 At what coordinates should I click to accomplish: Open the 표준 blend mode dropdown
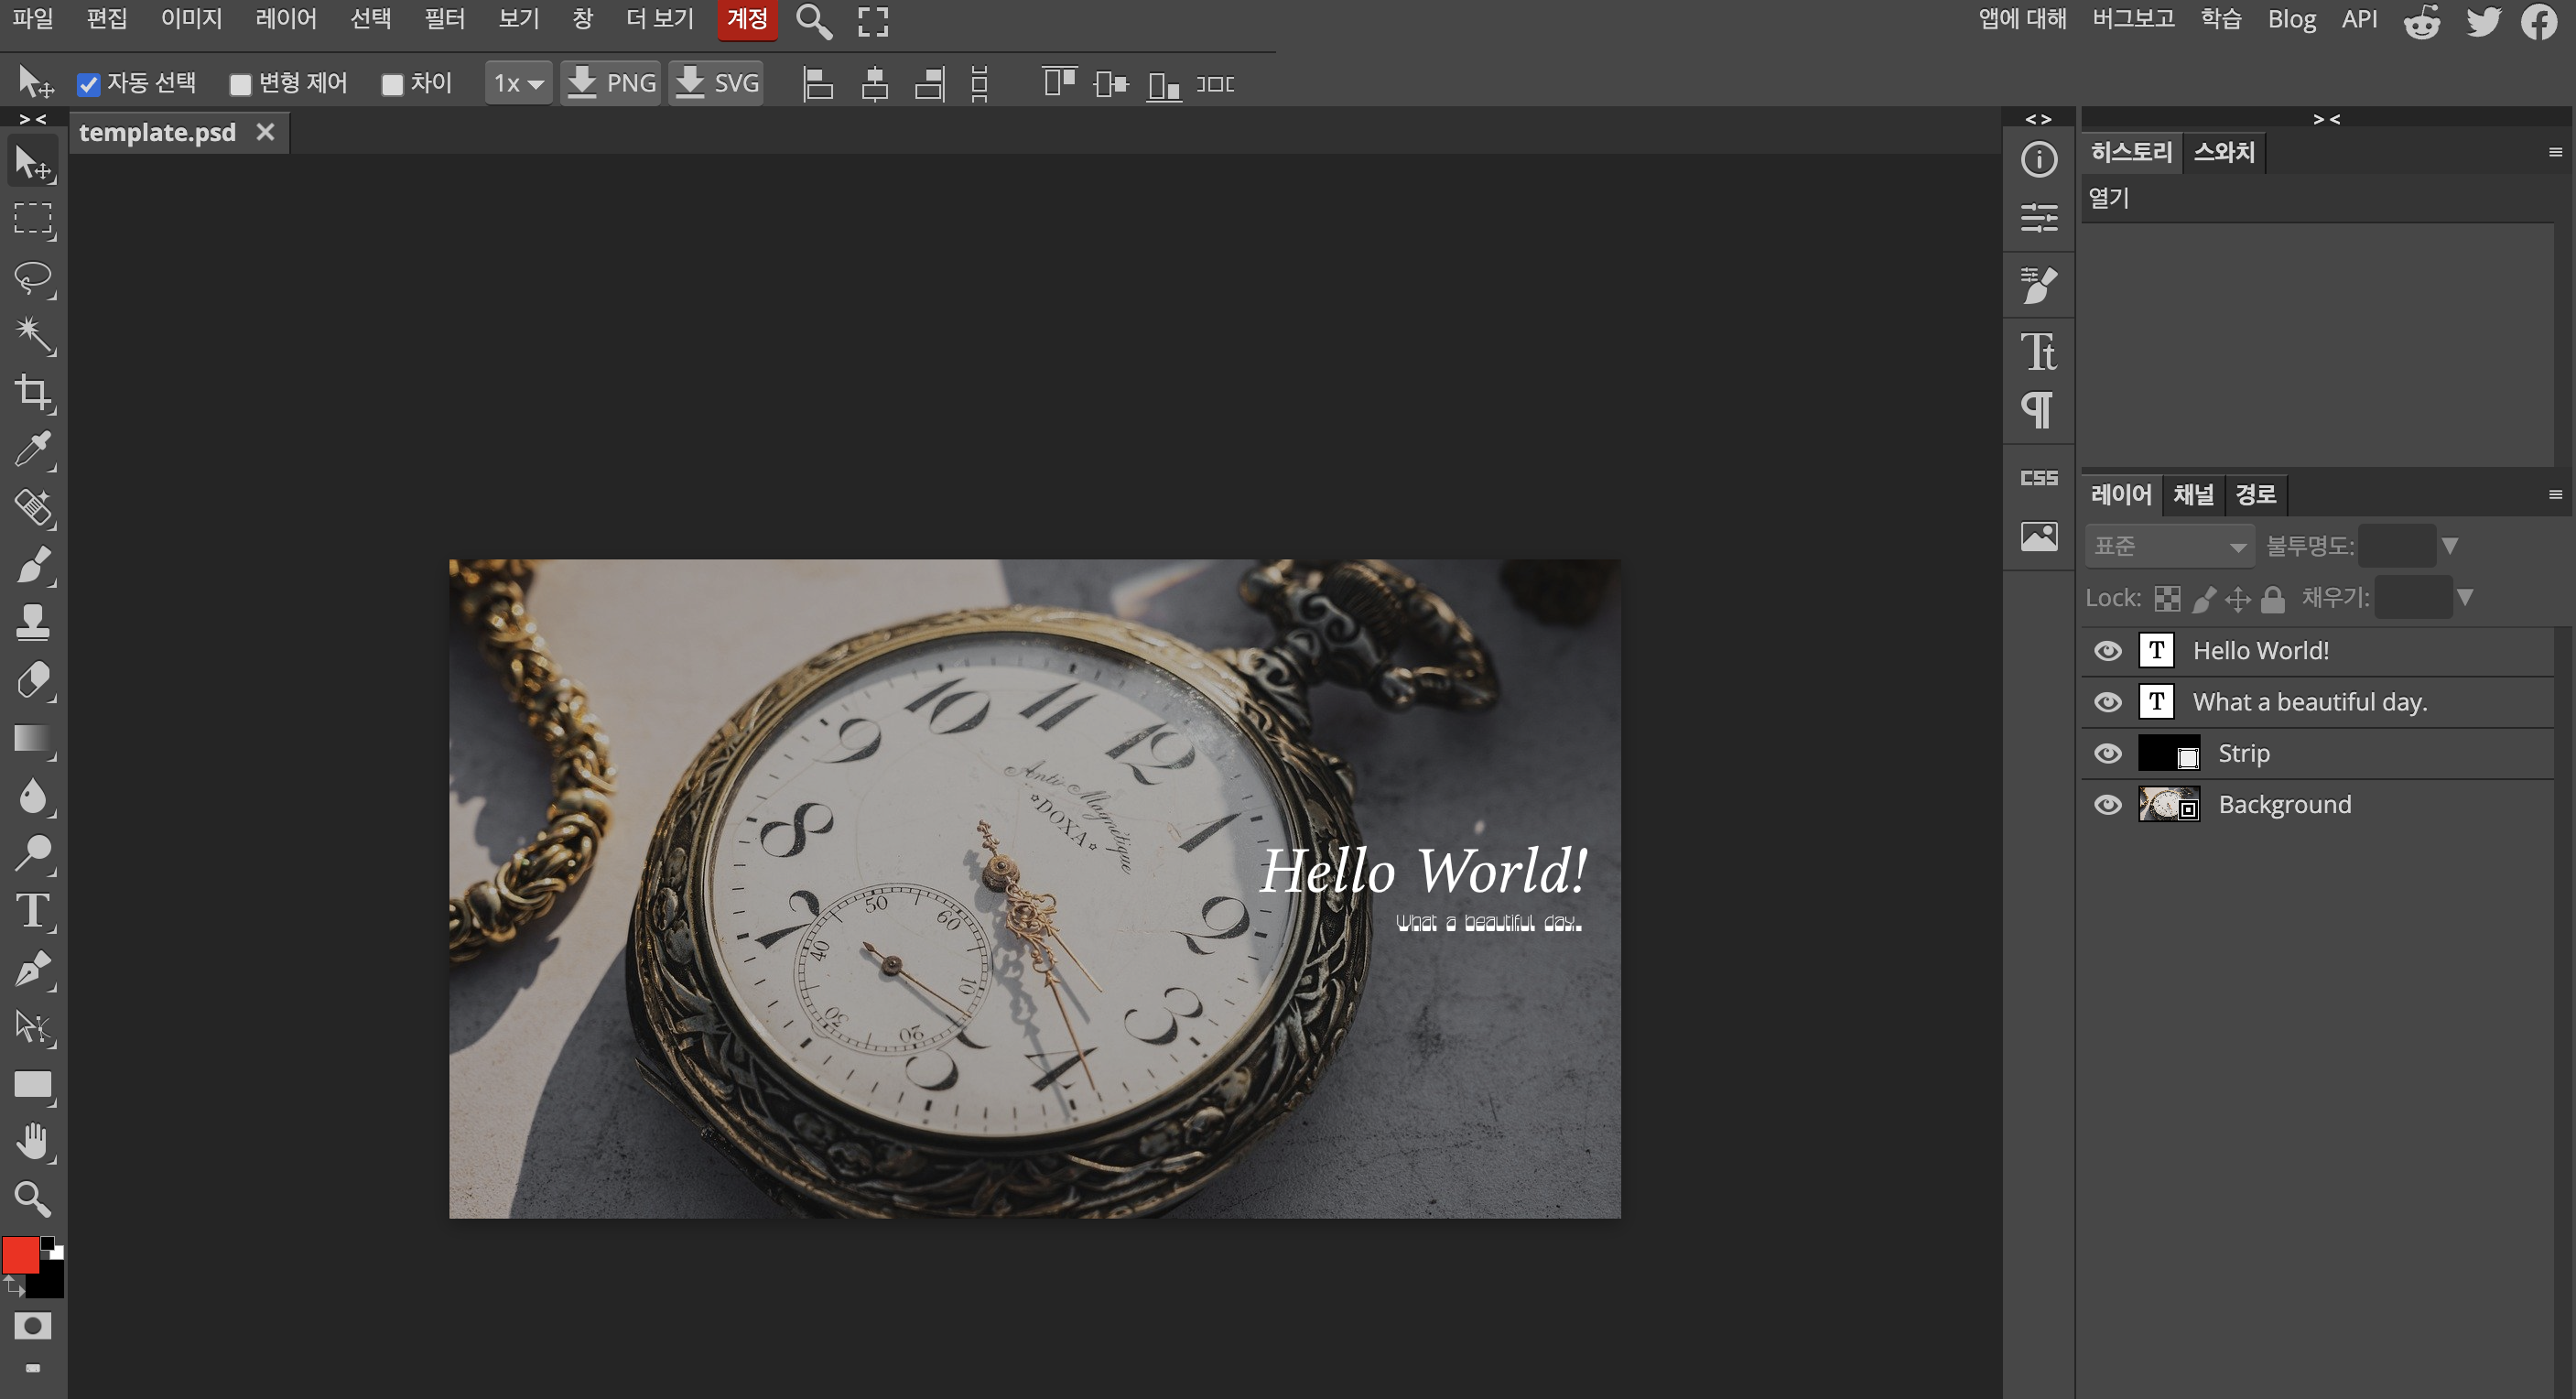pyautogui.click(x=2169, y=546)
